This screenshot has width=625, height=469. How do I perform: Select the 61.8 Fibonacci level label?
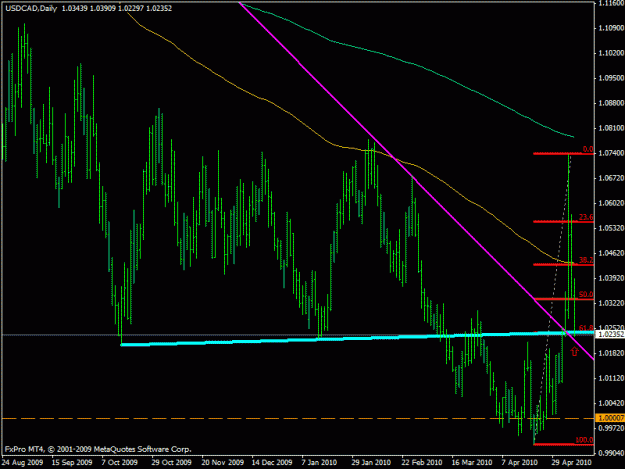tap(586, 328)
